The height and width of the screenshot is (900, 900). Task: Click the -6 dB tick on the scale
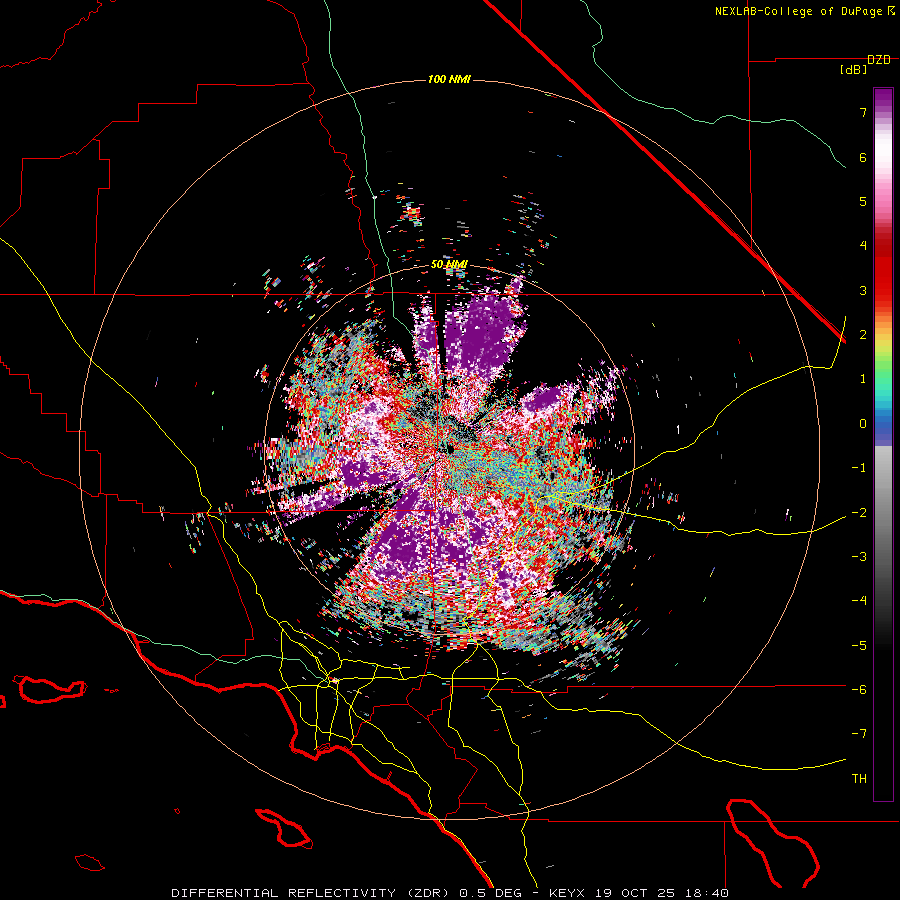click(x=859, y=690)
